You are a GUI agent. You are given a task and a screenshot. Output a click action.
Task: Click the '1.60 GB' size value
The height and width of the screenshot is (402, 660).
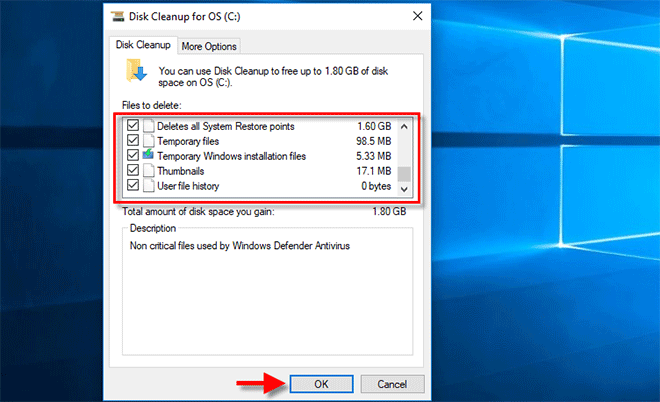click(x=374, y=126)
